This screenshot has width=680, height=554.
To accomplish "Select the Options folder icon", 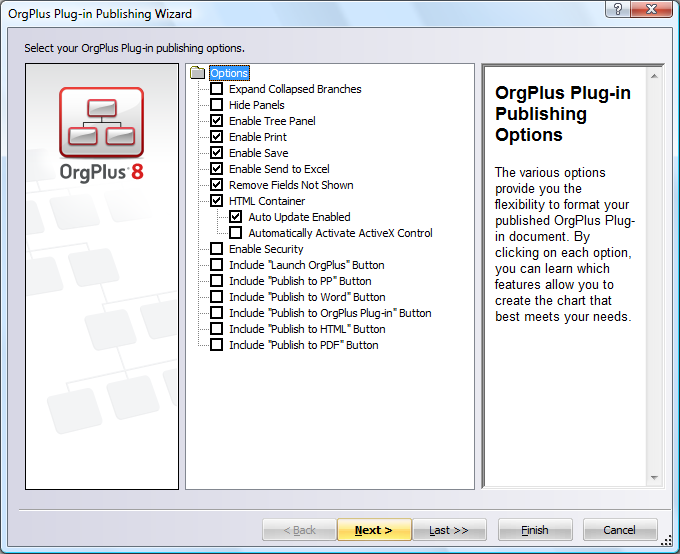I will pos(198,73).
